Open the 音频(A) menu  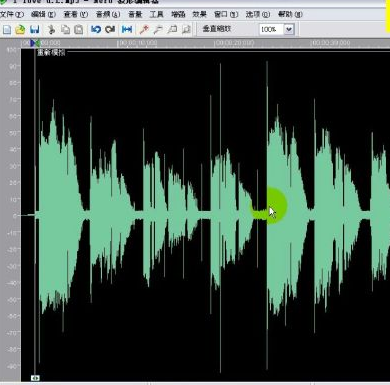[108, 14]
